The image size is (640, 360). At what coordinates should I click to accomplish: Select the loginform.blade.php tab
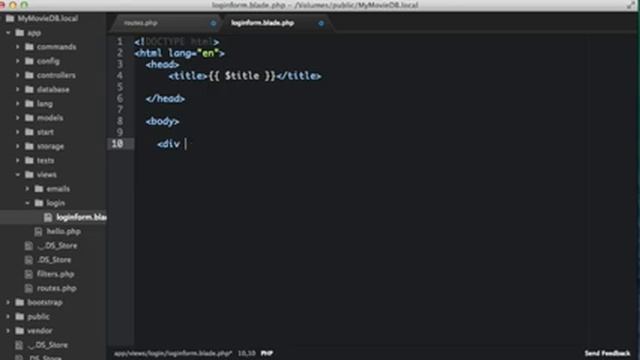pos(262,23)
